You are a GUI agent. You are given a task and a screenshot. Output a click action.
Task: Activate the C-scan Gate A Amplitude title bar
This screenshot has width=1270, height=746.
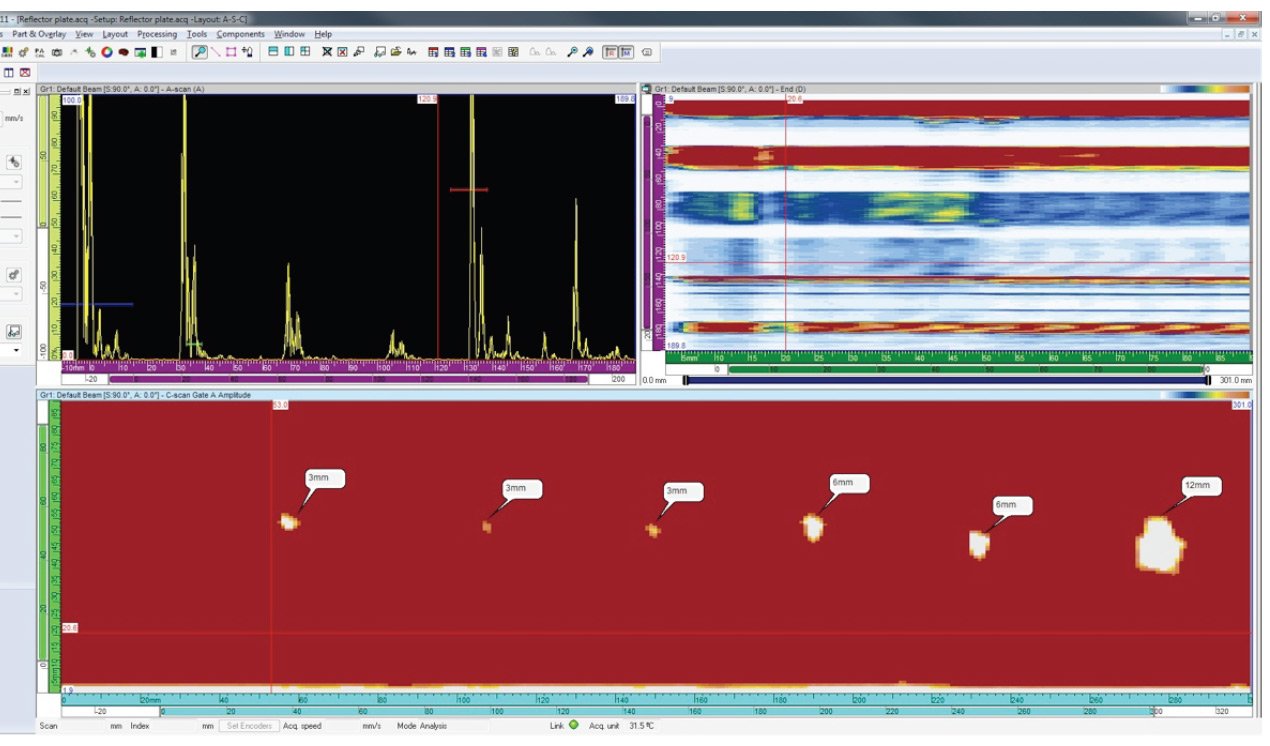643,395
